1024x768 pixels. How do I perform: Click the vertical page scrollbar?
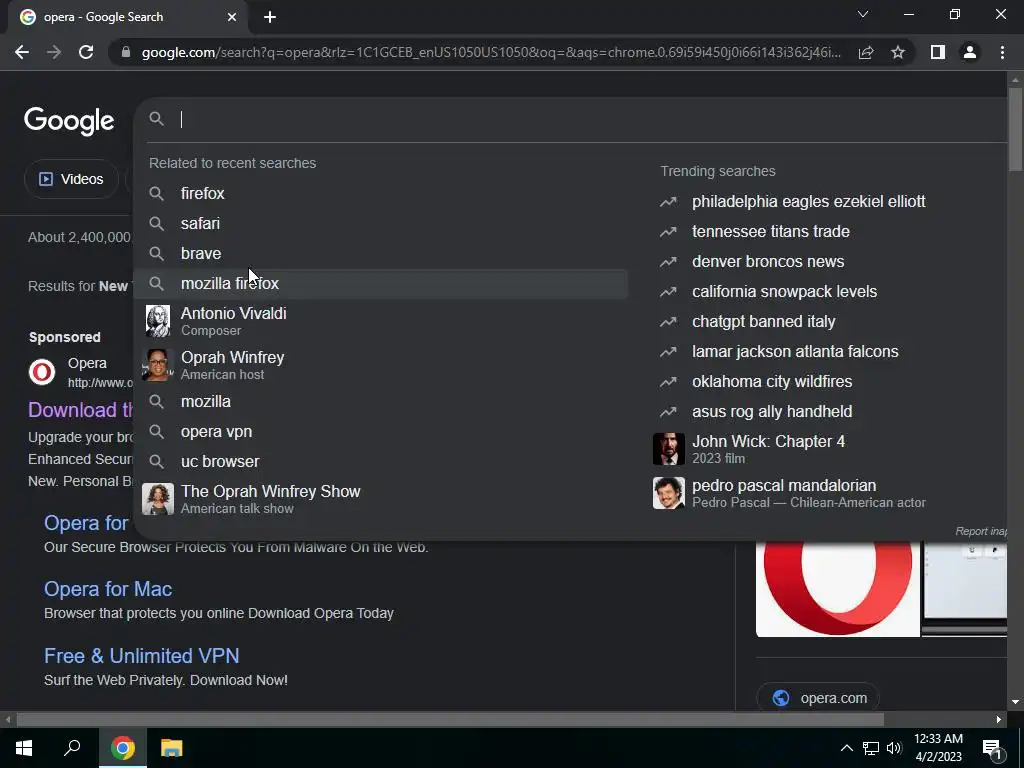(x=1015, y=128)
